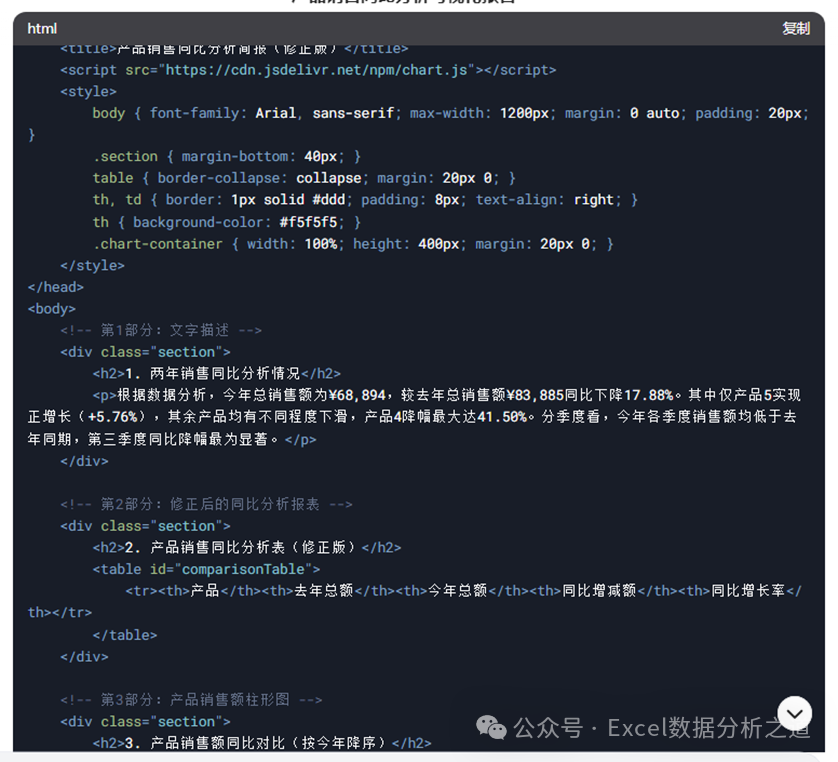
Task: Click the th background-color #f5f5f5 rule
Action: click(x=227, y=222)
